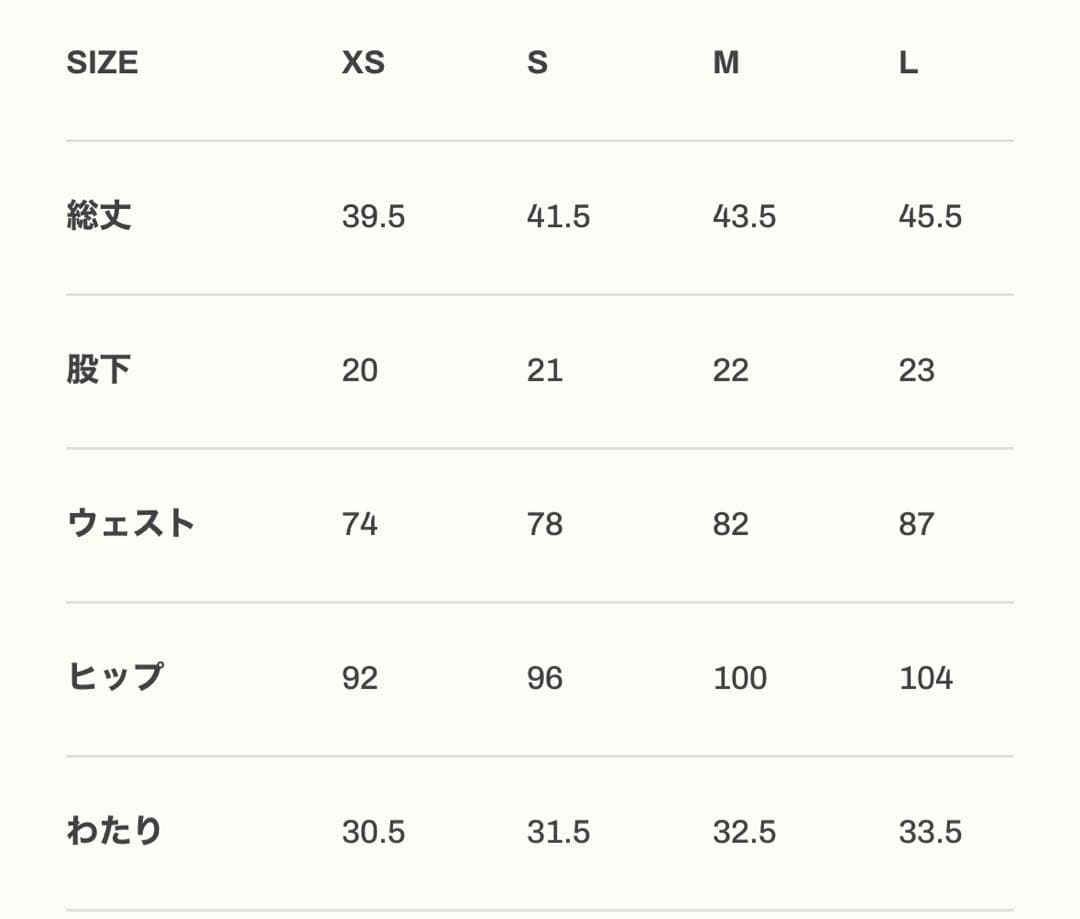Select the S size column header
This screenshot has height=919, width=1080.
tap(537, 63)
